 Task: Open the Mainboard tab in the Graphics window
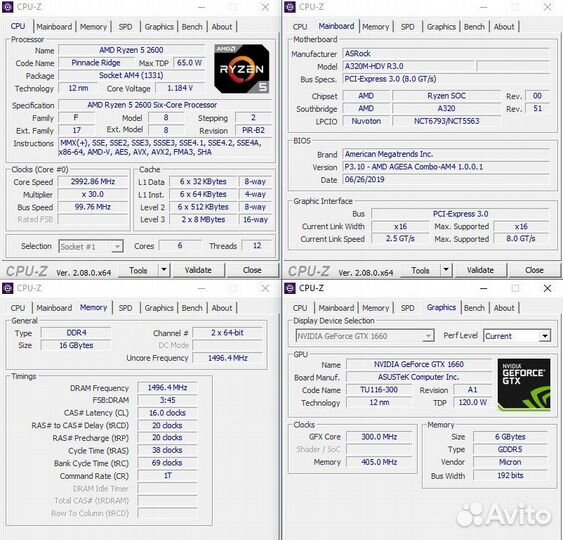336,308
